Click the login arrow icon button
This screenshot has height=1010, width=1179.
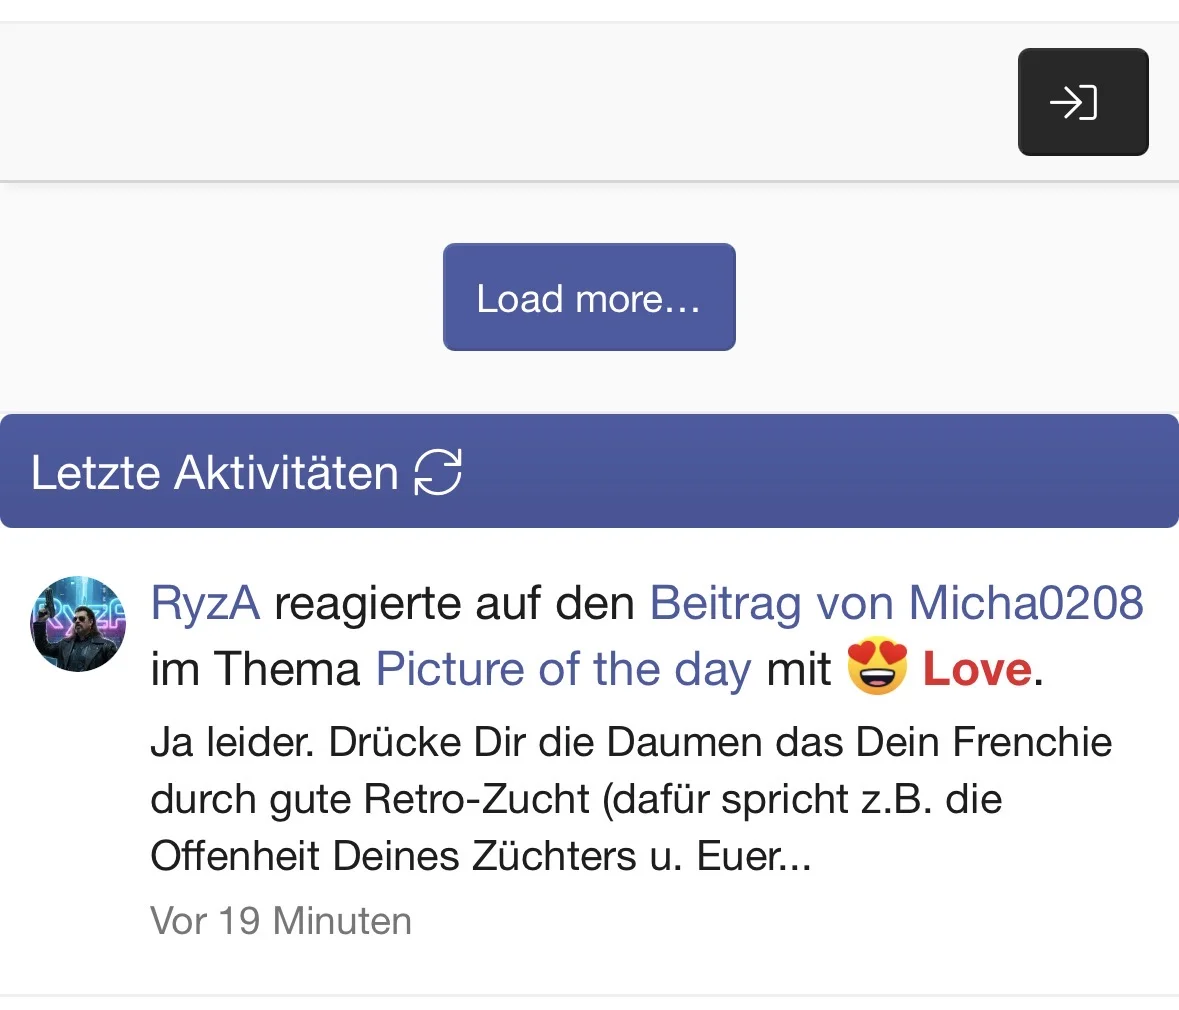1083,102
